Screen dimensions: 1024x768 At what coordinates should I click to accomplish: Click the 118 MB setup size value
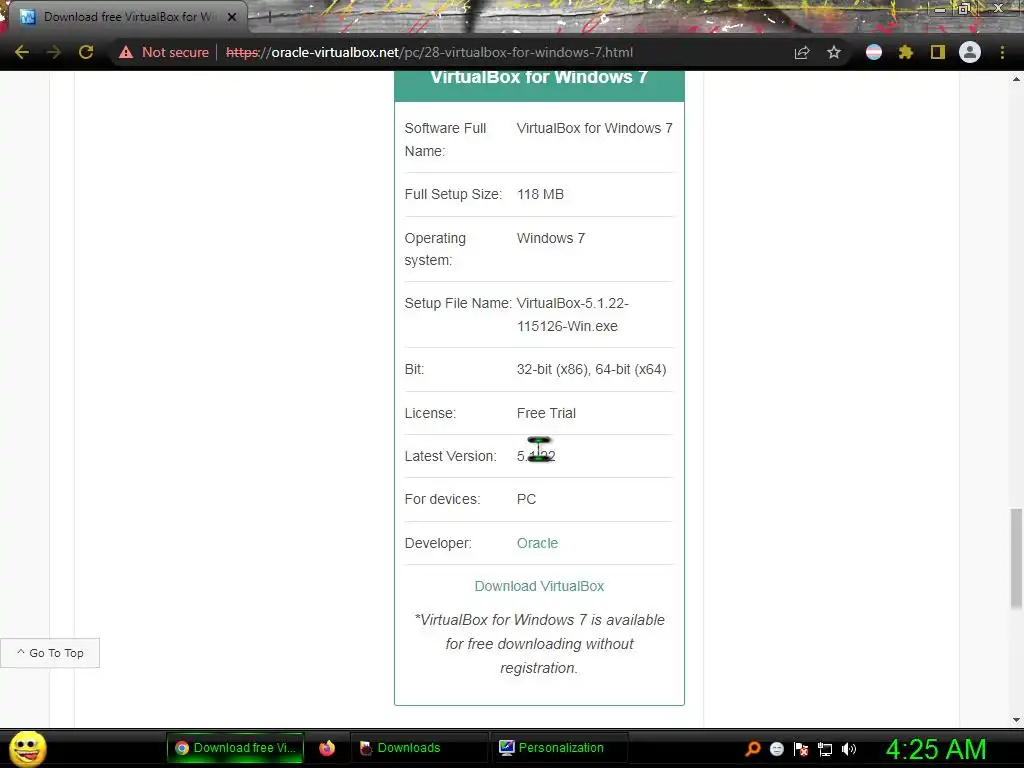click(540, 194)
